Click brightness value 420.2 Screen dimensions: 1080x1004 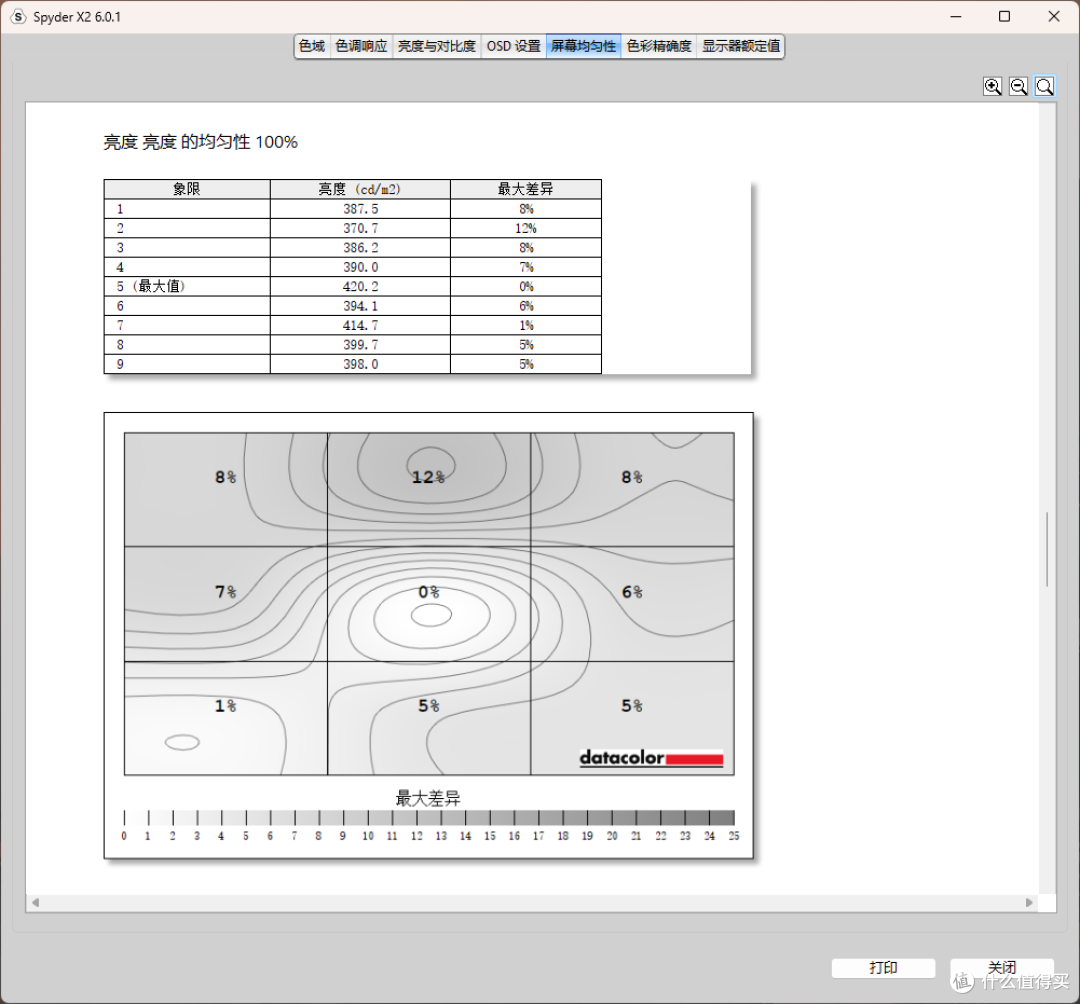360,286
